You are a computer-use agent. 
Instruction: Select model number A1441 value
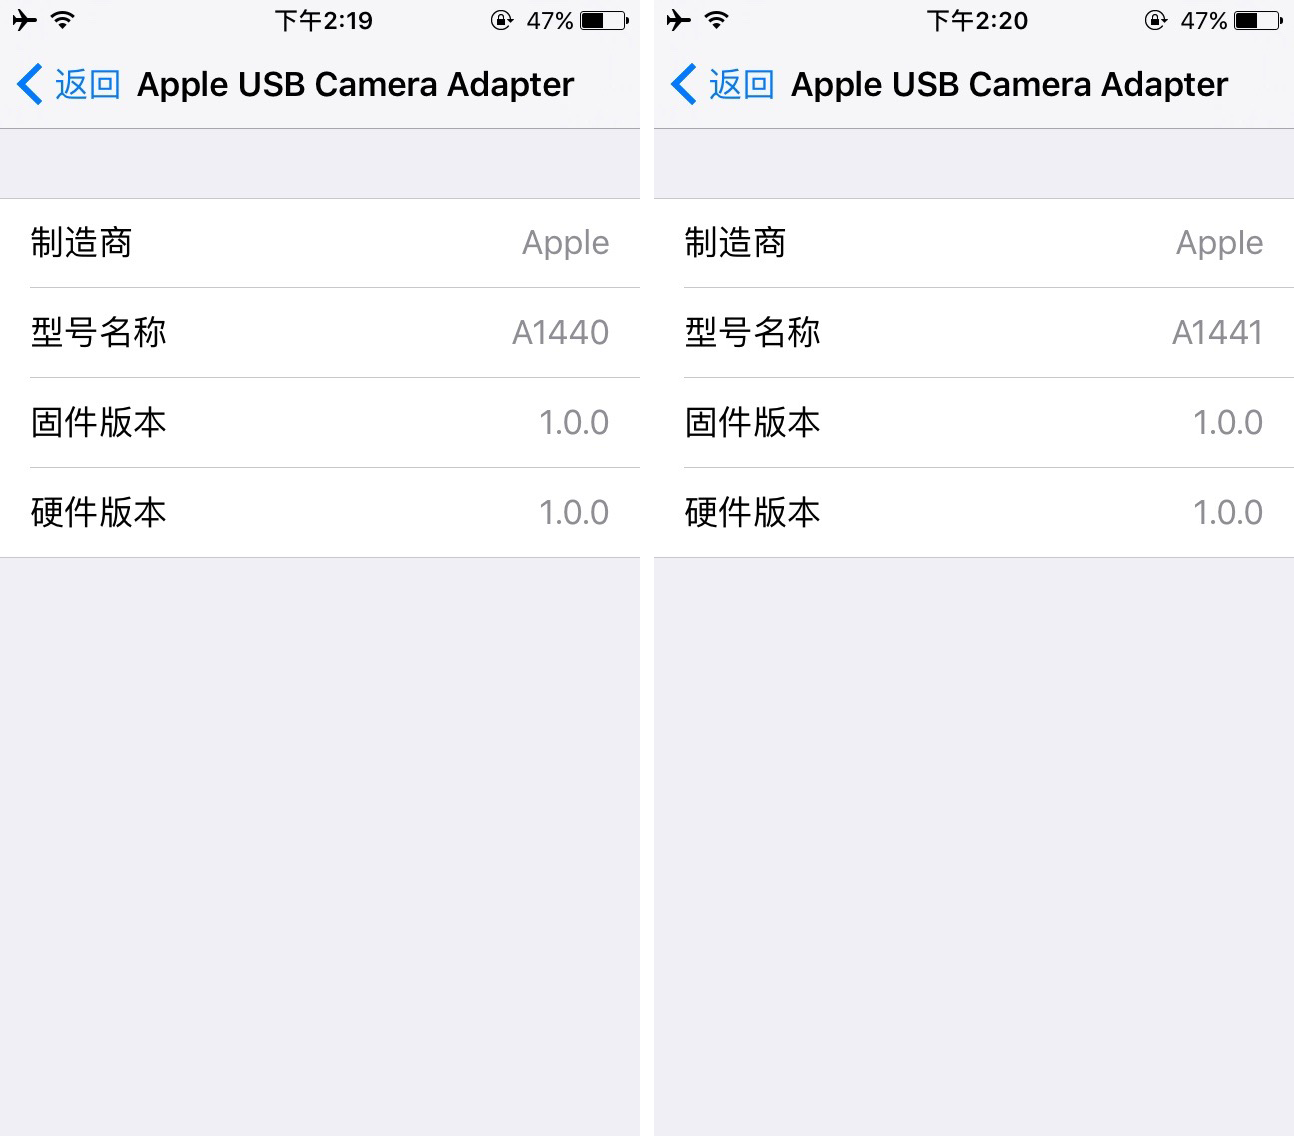coord(1217,332)
